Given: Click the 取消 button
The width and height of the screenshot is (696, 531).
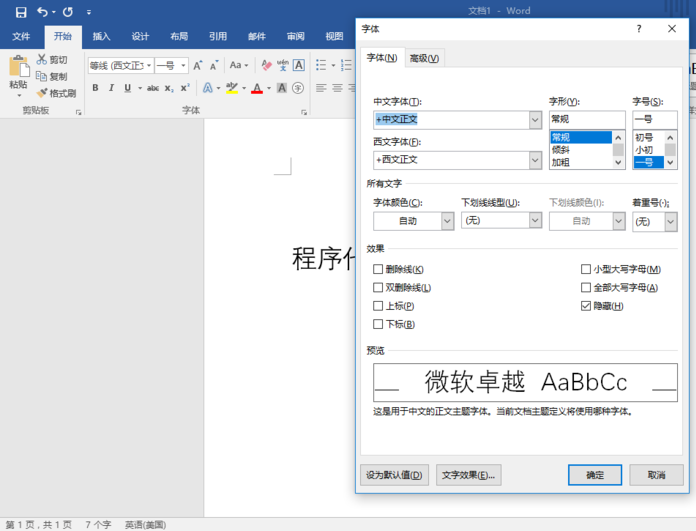Looking at the screenshot, I should click(x=656, y=475).
